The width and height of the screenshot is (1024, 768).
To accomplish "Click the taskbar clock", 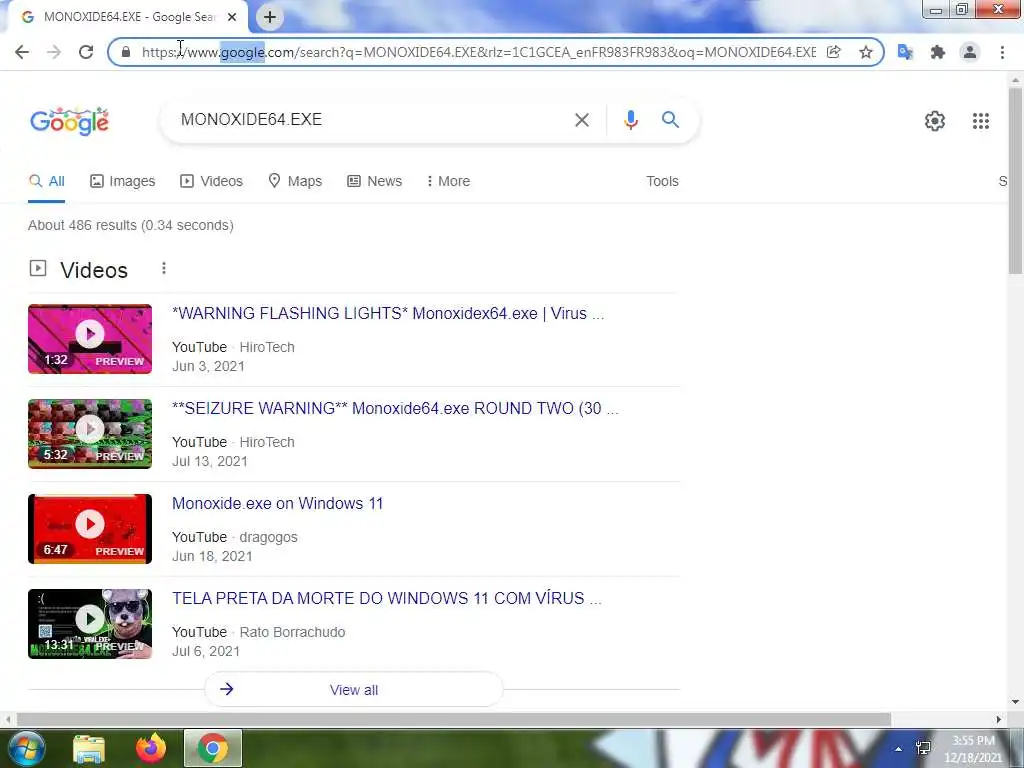I will 973,749.
